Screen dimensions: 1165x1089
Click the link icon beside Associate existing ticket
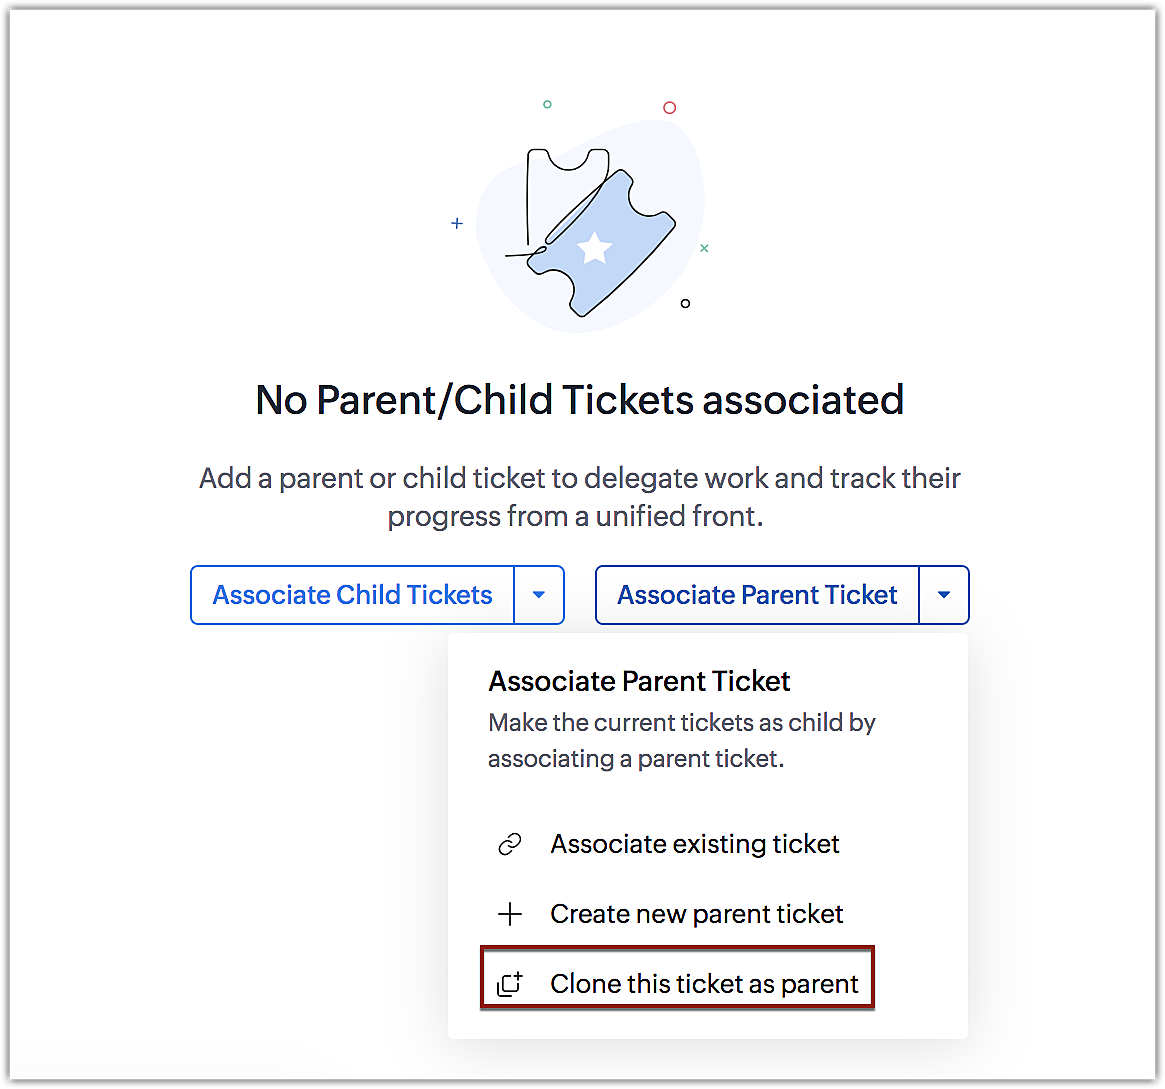(510, 845)
